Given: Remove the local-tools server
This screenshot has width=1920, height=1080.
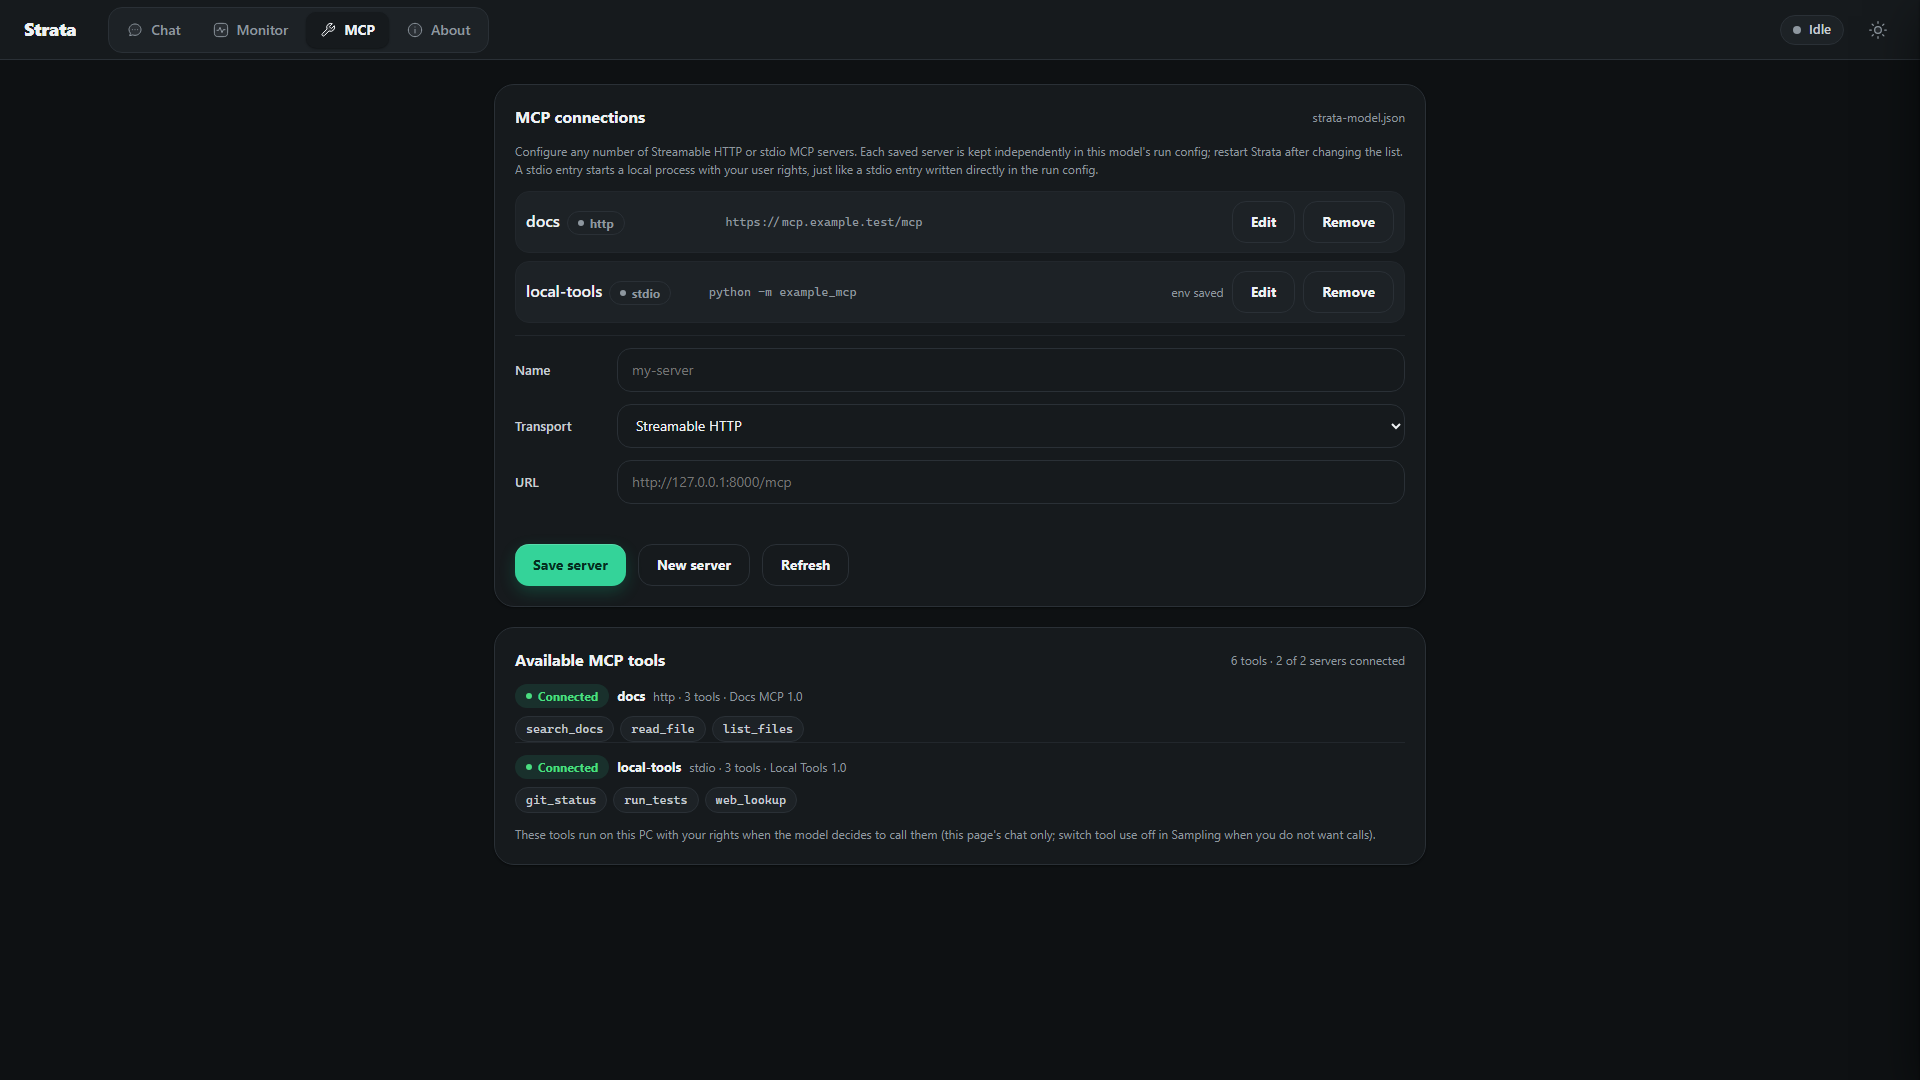Looking at the screenshot, I should (1348, 292).
